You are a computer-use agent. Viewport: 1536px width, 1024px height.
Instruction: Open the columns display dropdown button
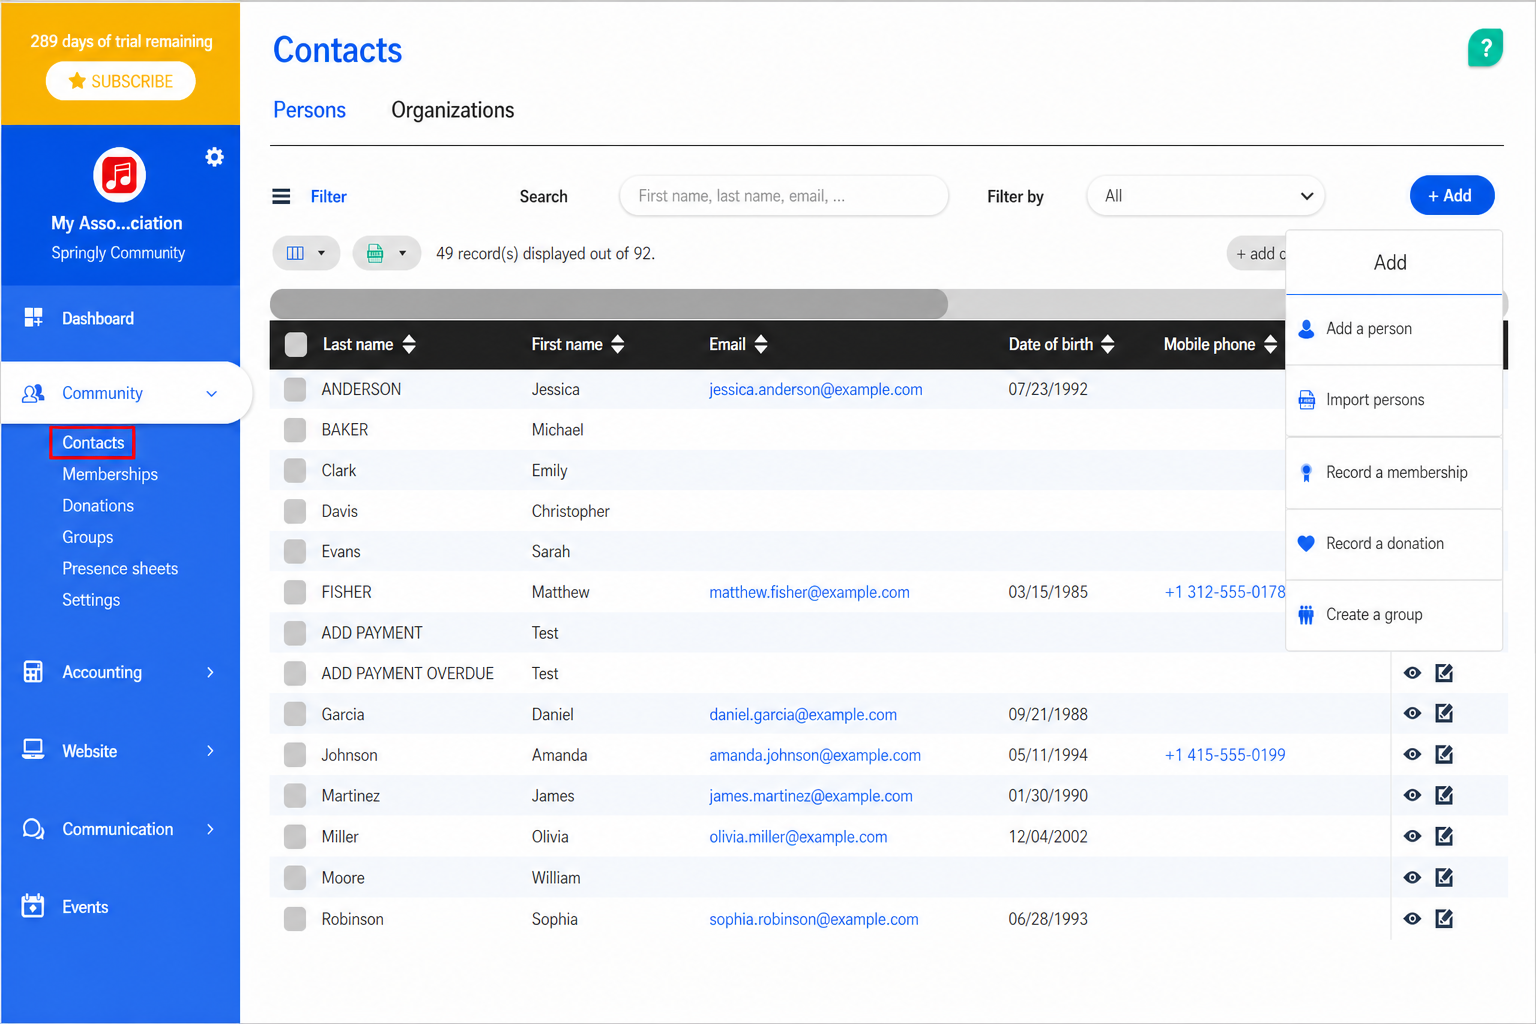click(x=306, y=253)
